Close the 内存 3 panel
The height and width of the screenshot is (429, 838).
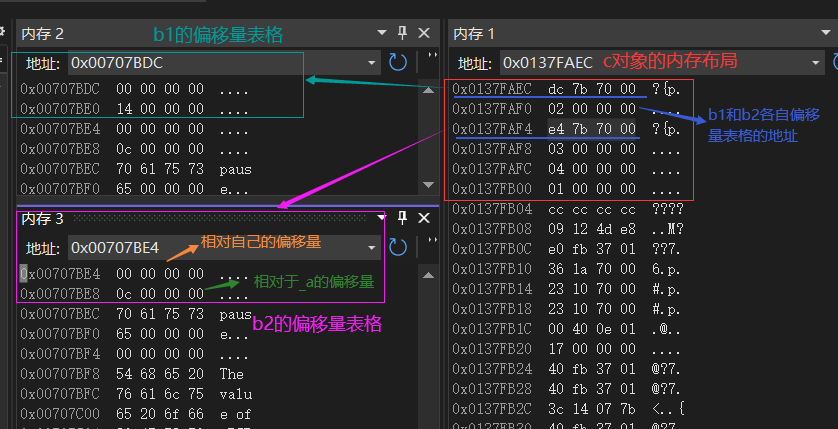424,218
